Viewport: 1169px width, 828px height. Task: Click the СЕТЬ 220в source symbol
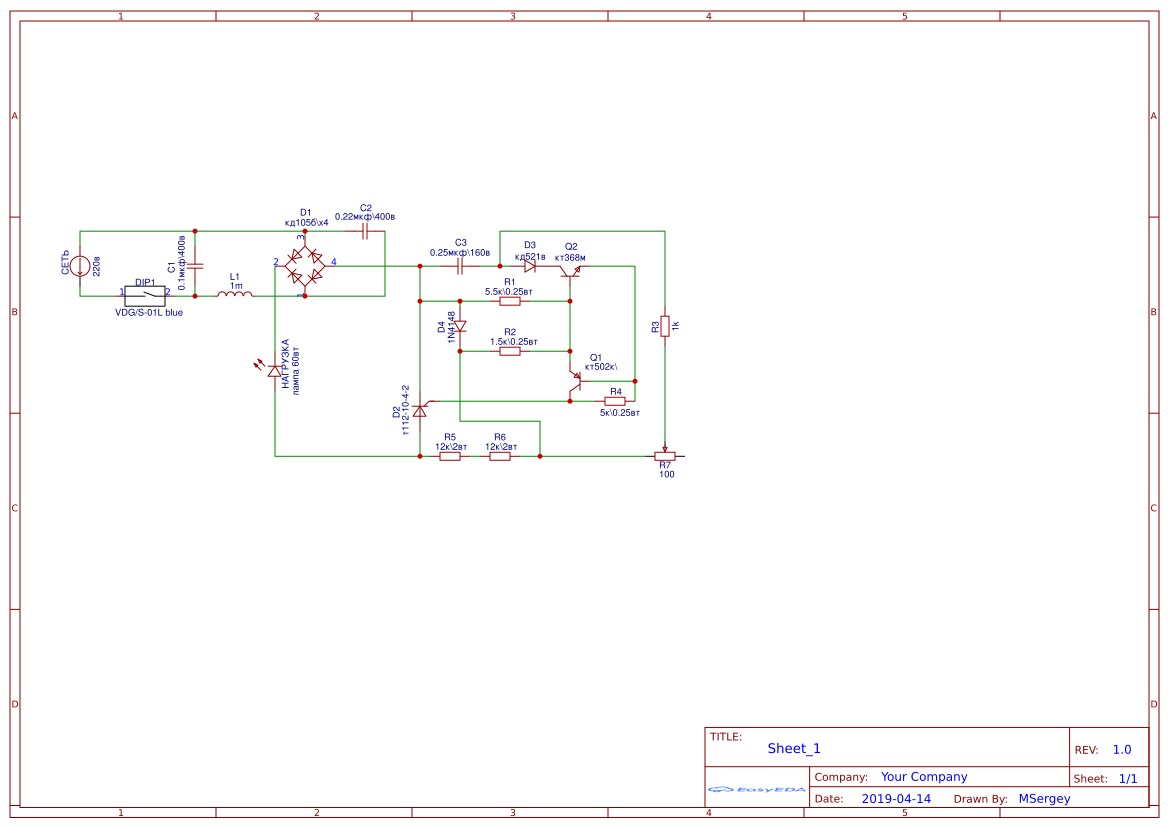tap(80, 266)
